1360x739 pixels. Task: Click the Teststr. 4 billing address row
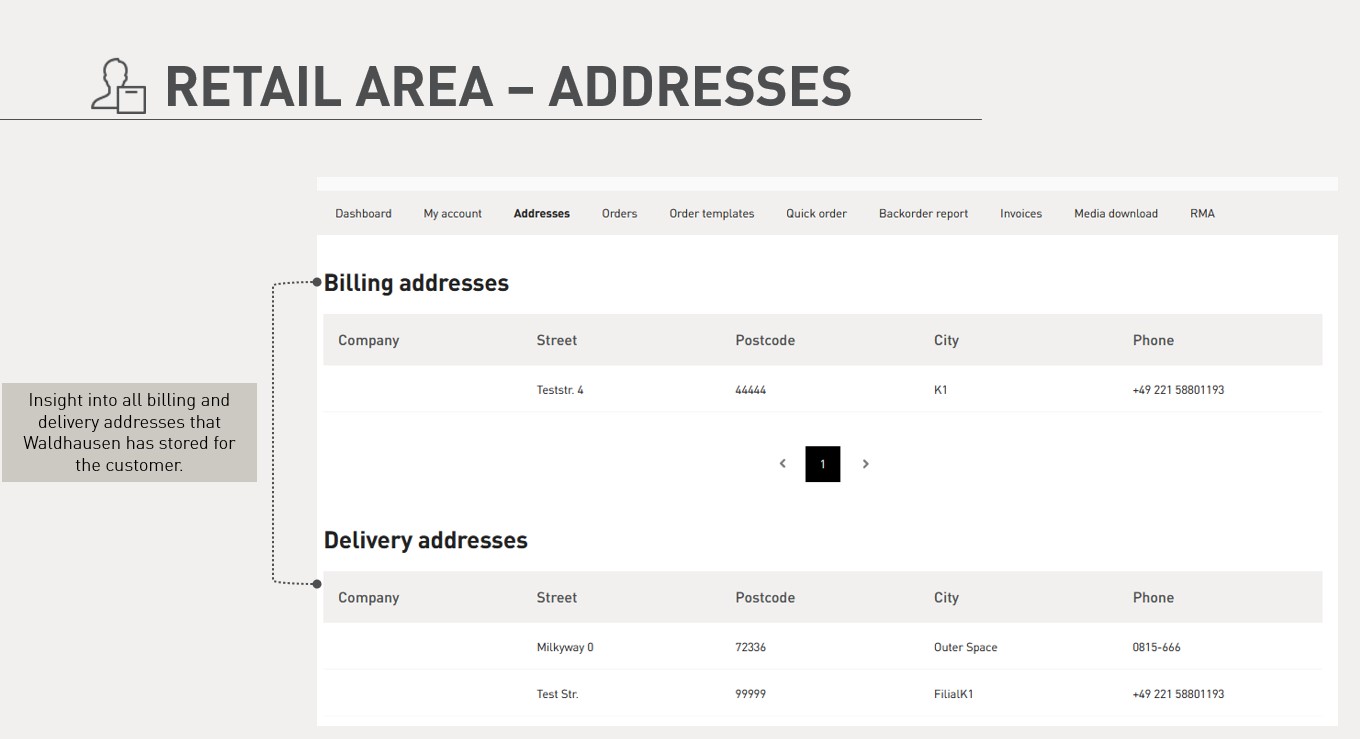coord(560,390)
